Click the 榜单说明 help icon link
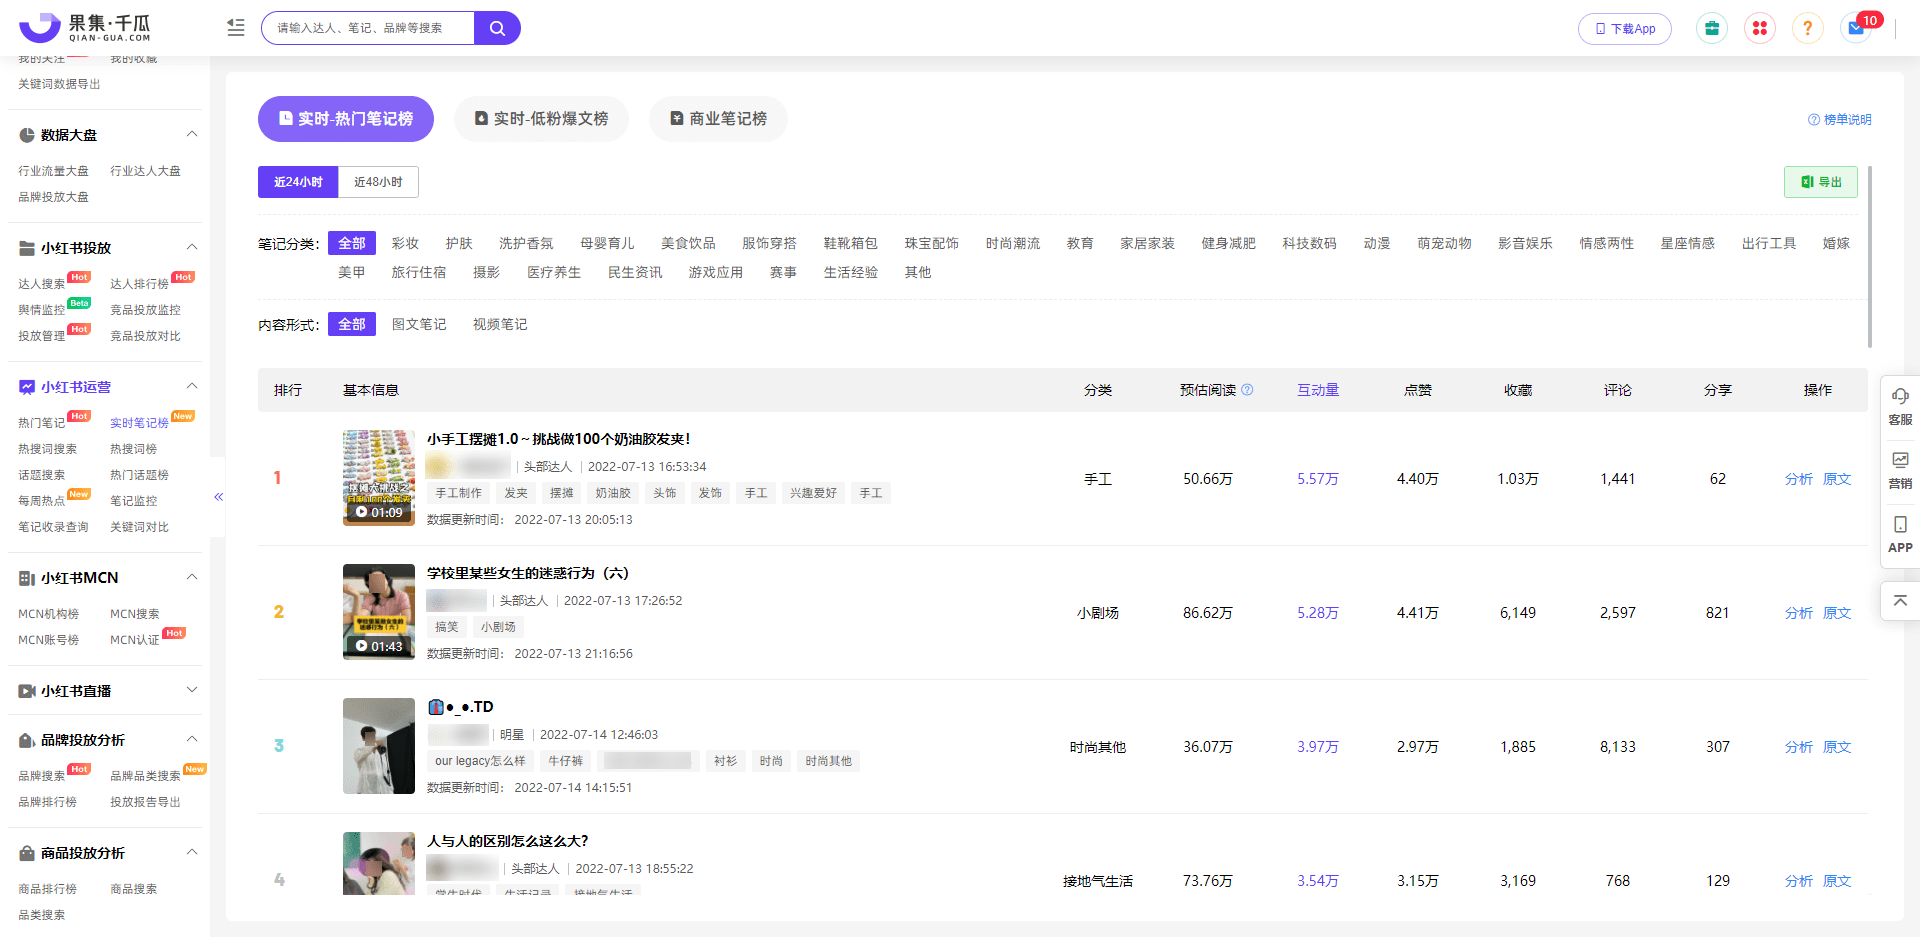Screen dimensions: 1920x937 [x=1839, y=120]
